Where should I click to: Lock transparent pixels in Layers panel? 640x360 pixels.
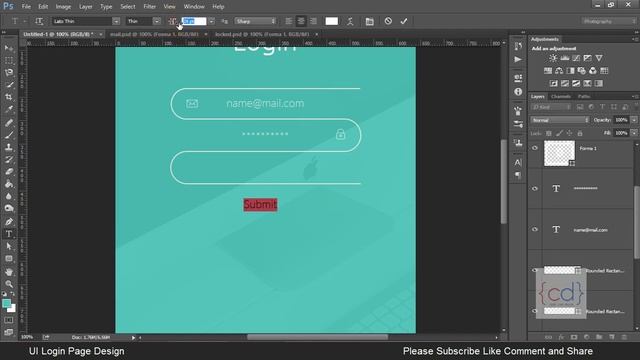click(549, 133)
